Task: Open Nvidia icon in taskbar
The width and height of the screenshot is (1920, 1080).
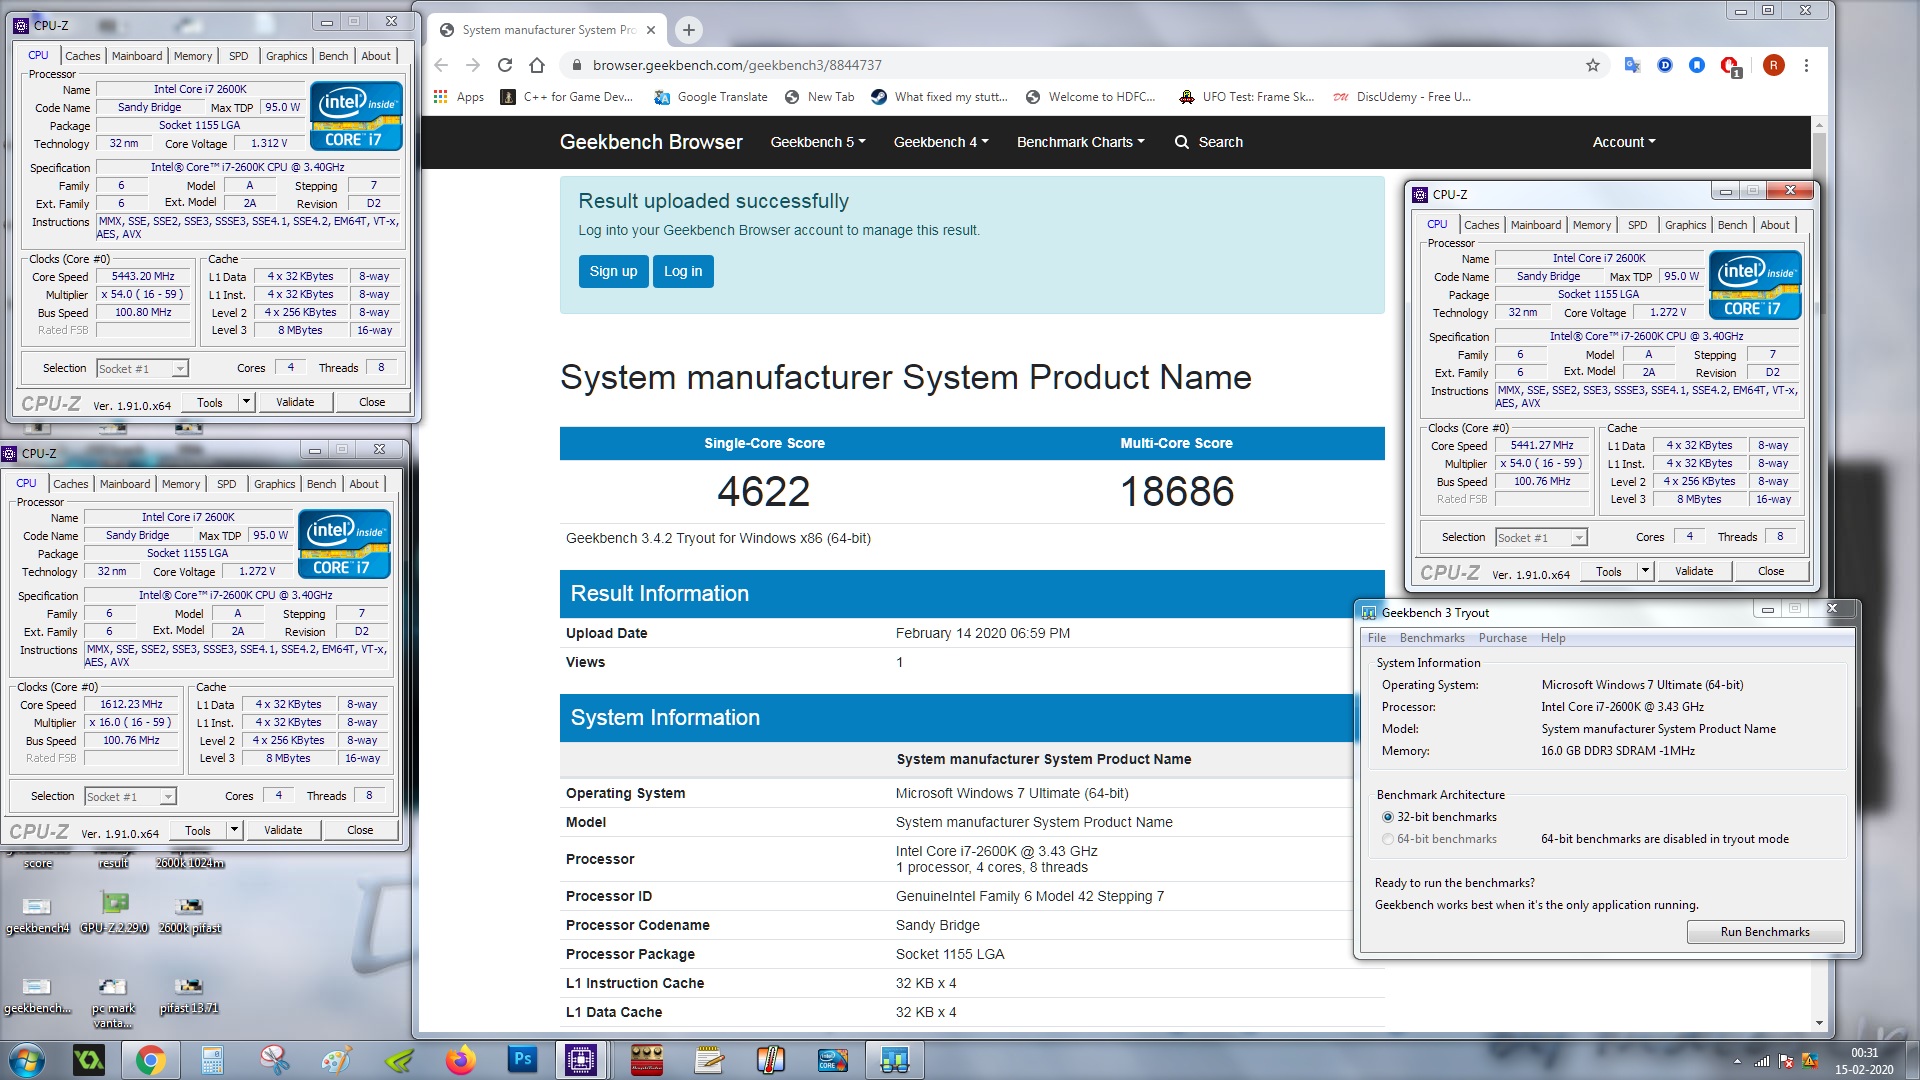Action: pyautogui.click(x=398, y=1059)
